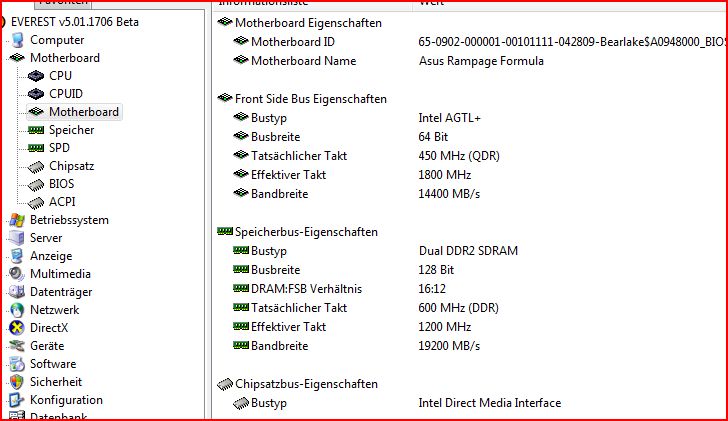Click the DirectX icon
The width and height of the screenshot is (728, 421).
17,328
